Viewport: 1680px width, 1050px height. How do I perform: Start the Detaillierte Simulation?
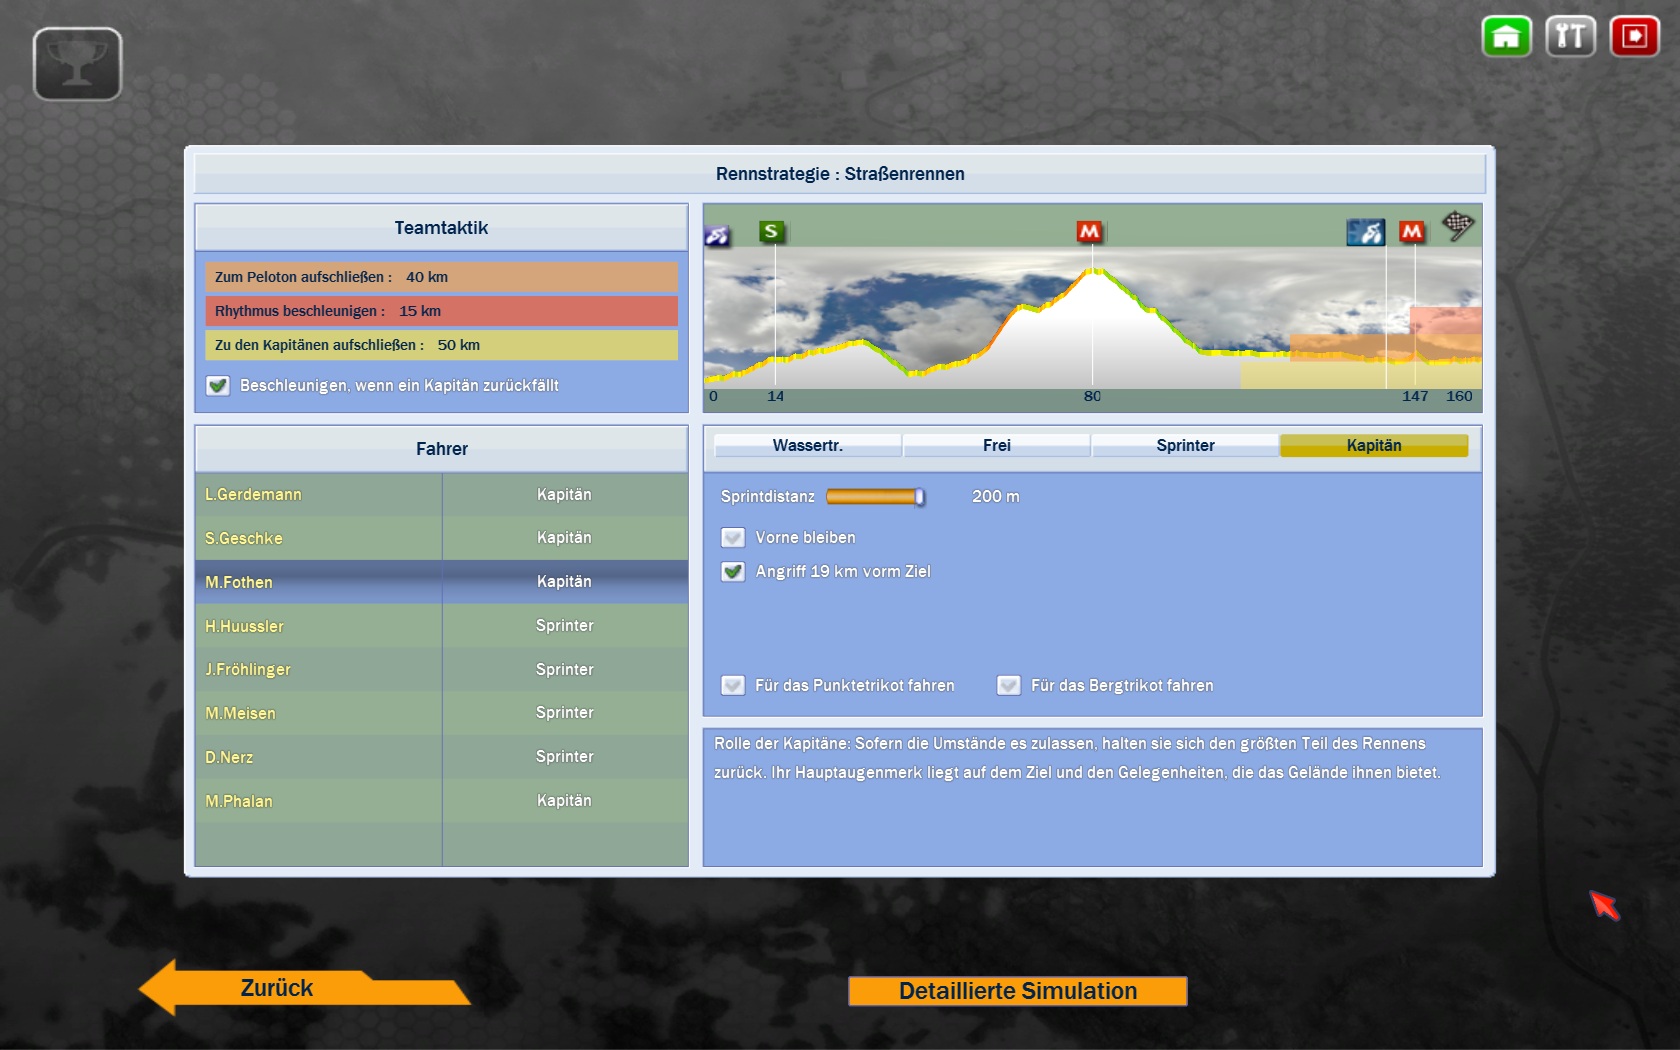coord(1017,991)
